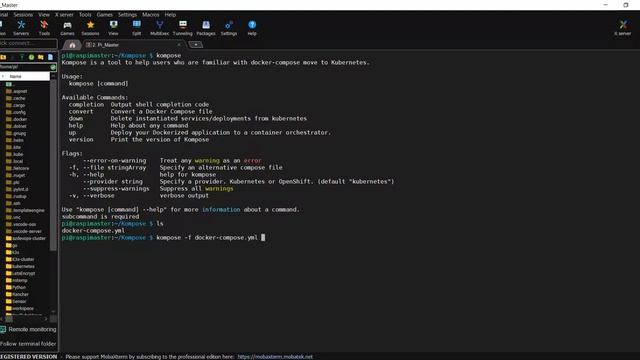Screen dimensions: 640x360
Task: Click the Name column header
Action: [25, 76]
